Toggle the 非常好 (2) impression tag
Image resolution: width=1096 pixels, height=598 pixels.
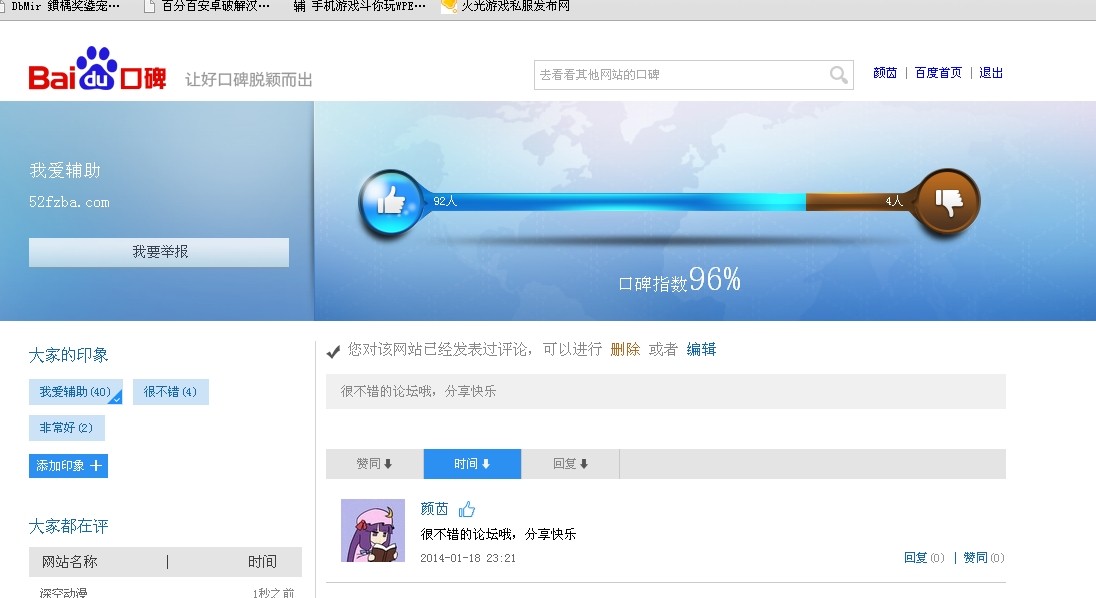66,428
